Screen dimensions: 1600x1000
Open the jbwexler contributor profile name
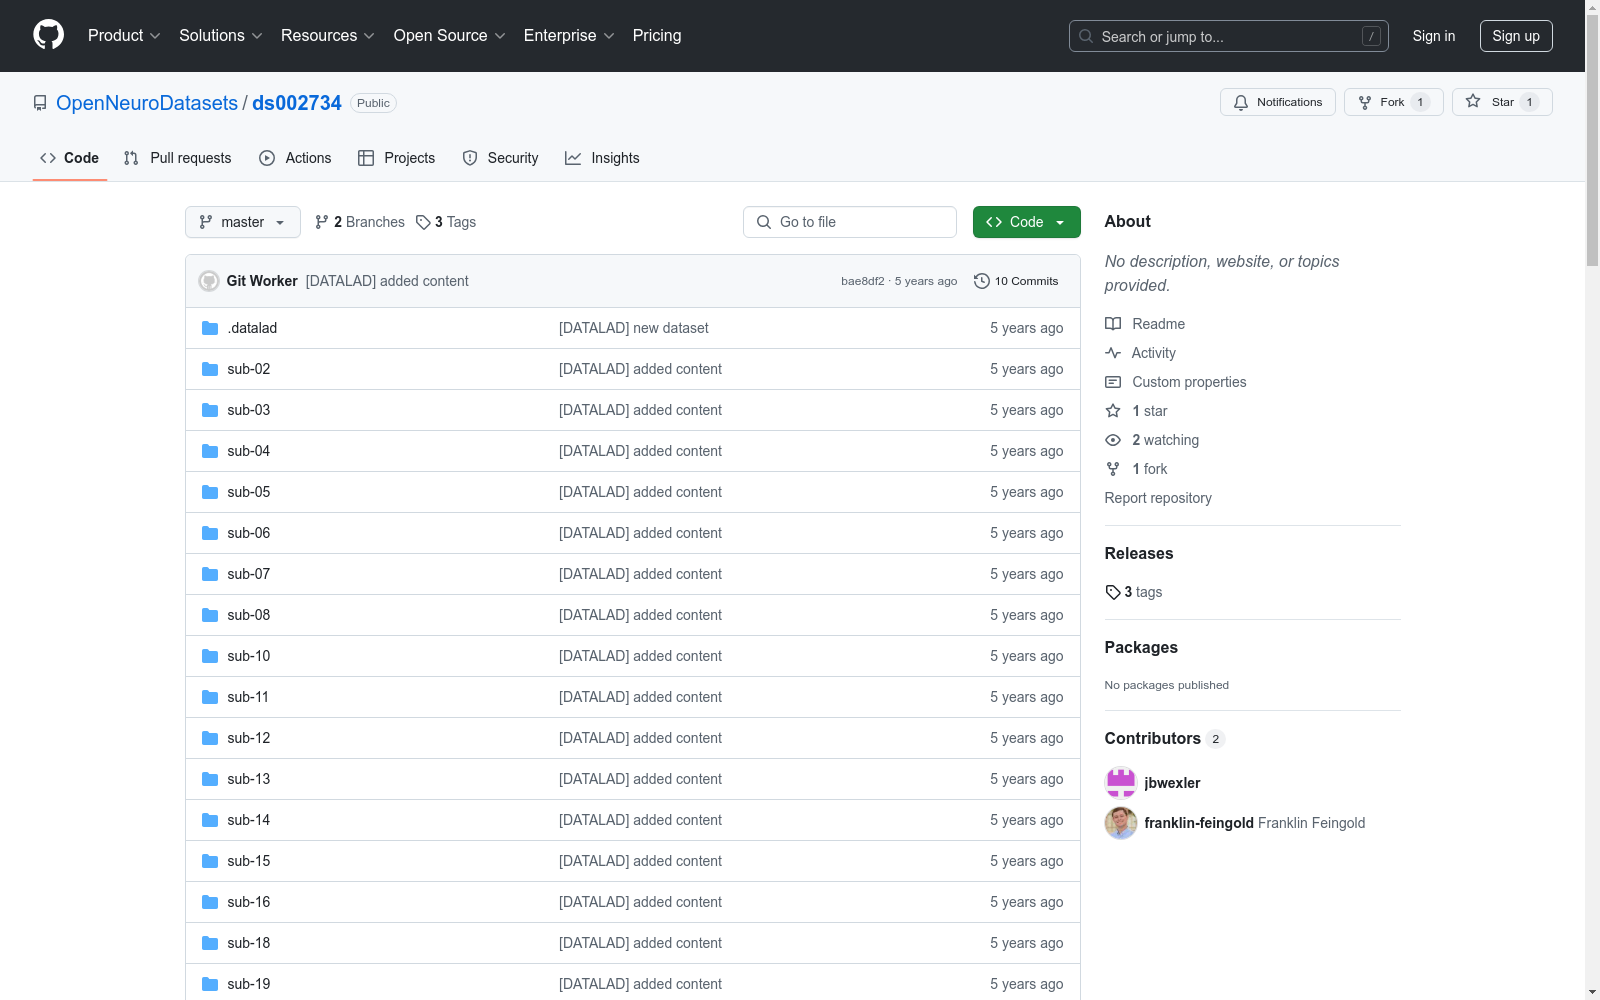1172,783
